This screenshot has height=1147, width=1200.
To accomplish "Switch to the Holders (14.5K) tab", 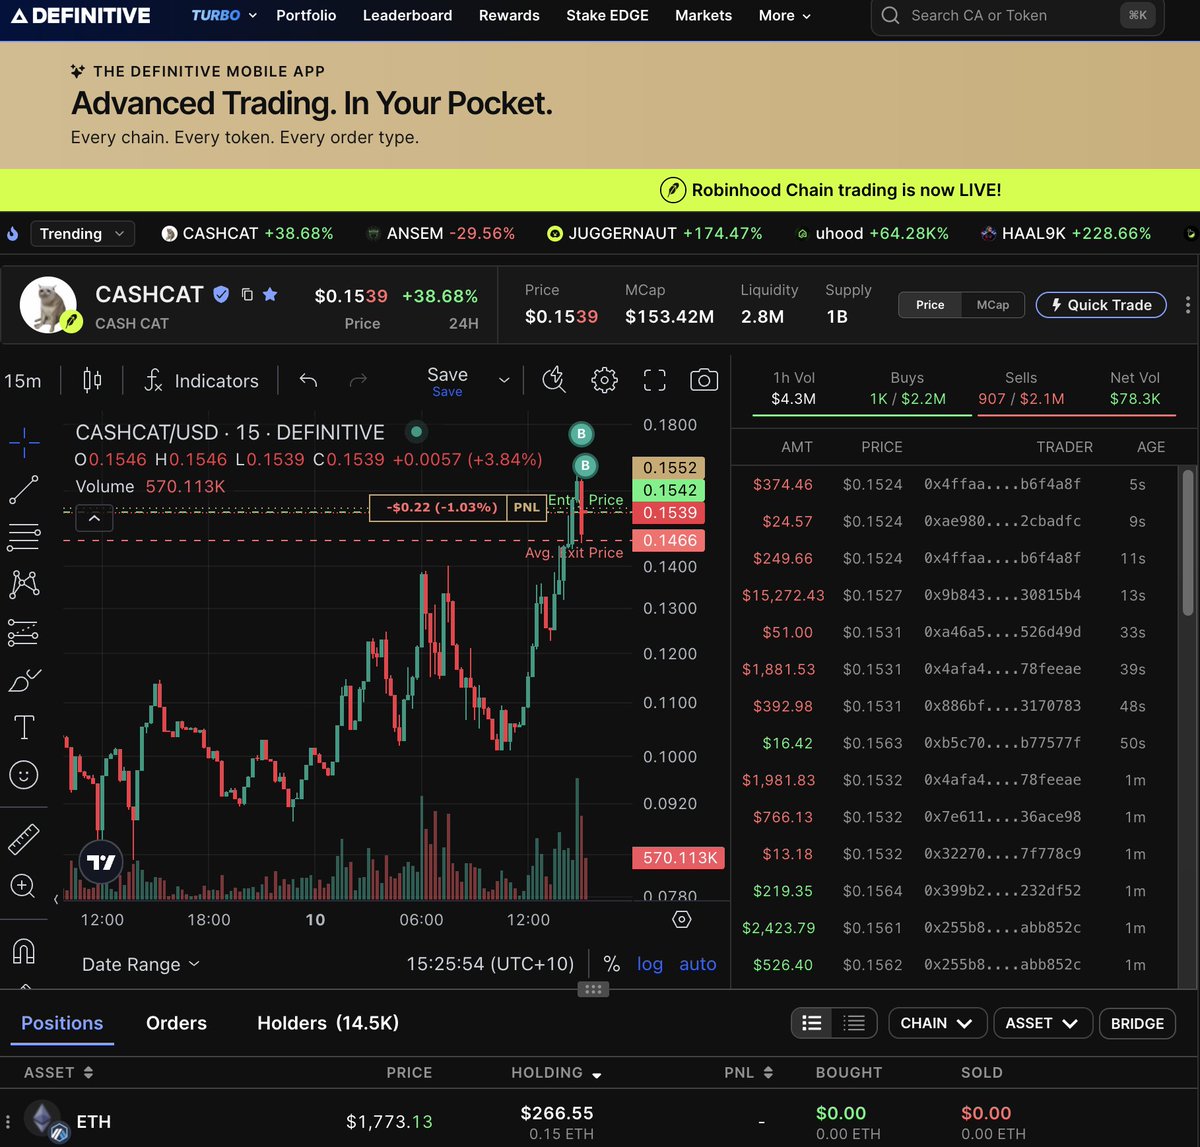I will click(328, 1023).
